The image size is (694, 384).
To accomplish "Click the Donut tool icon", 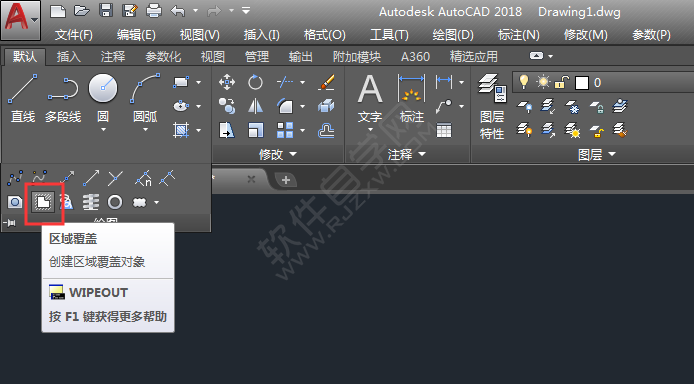I will [115, 203].
